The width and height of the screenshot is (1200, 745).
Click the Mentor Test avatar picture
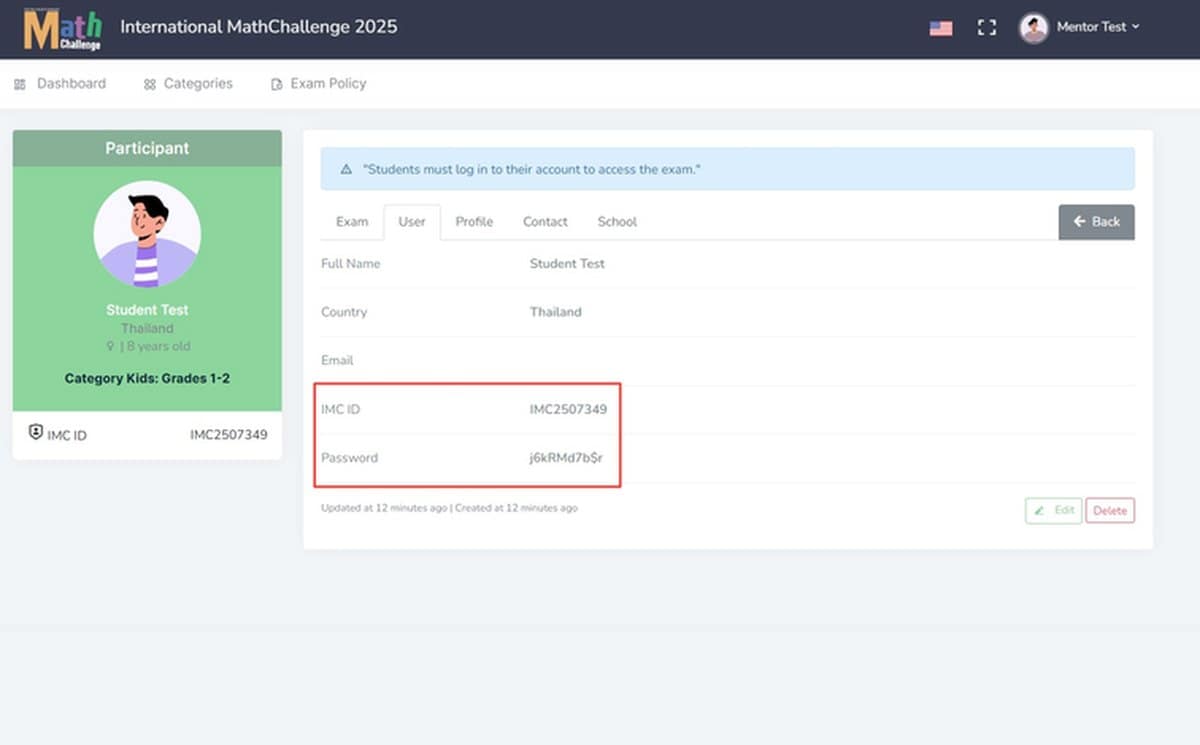coord(1033,28)
